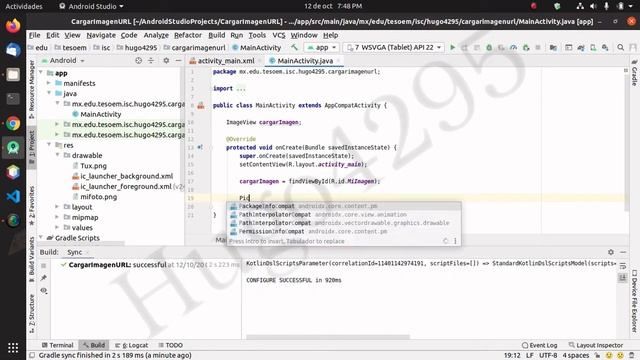The image size is (640, 360).
Task: Open Project panel gear options
Action: pos(166,60)
